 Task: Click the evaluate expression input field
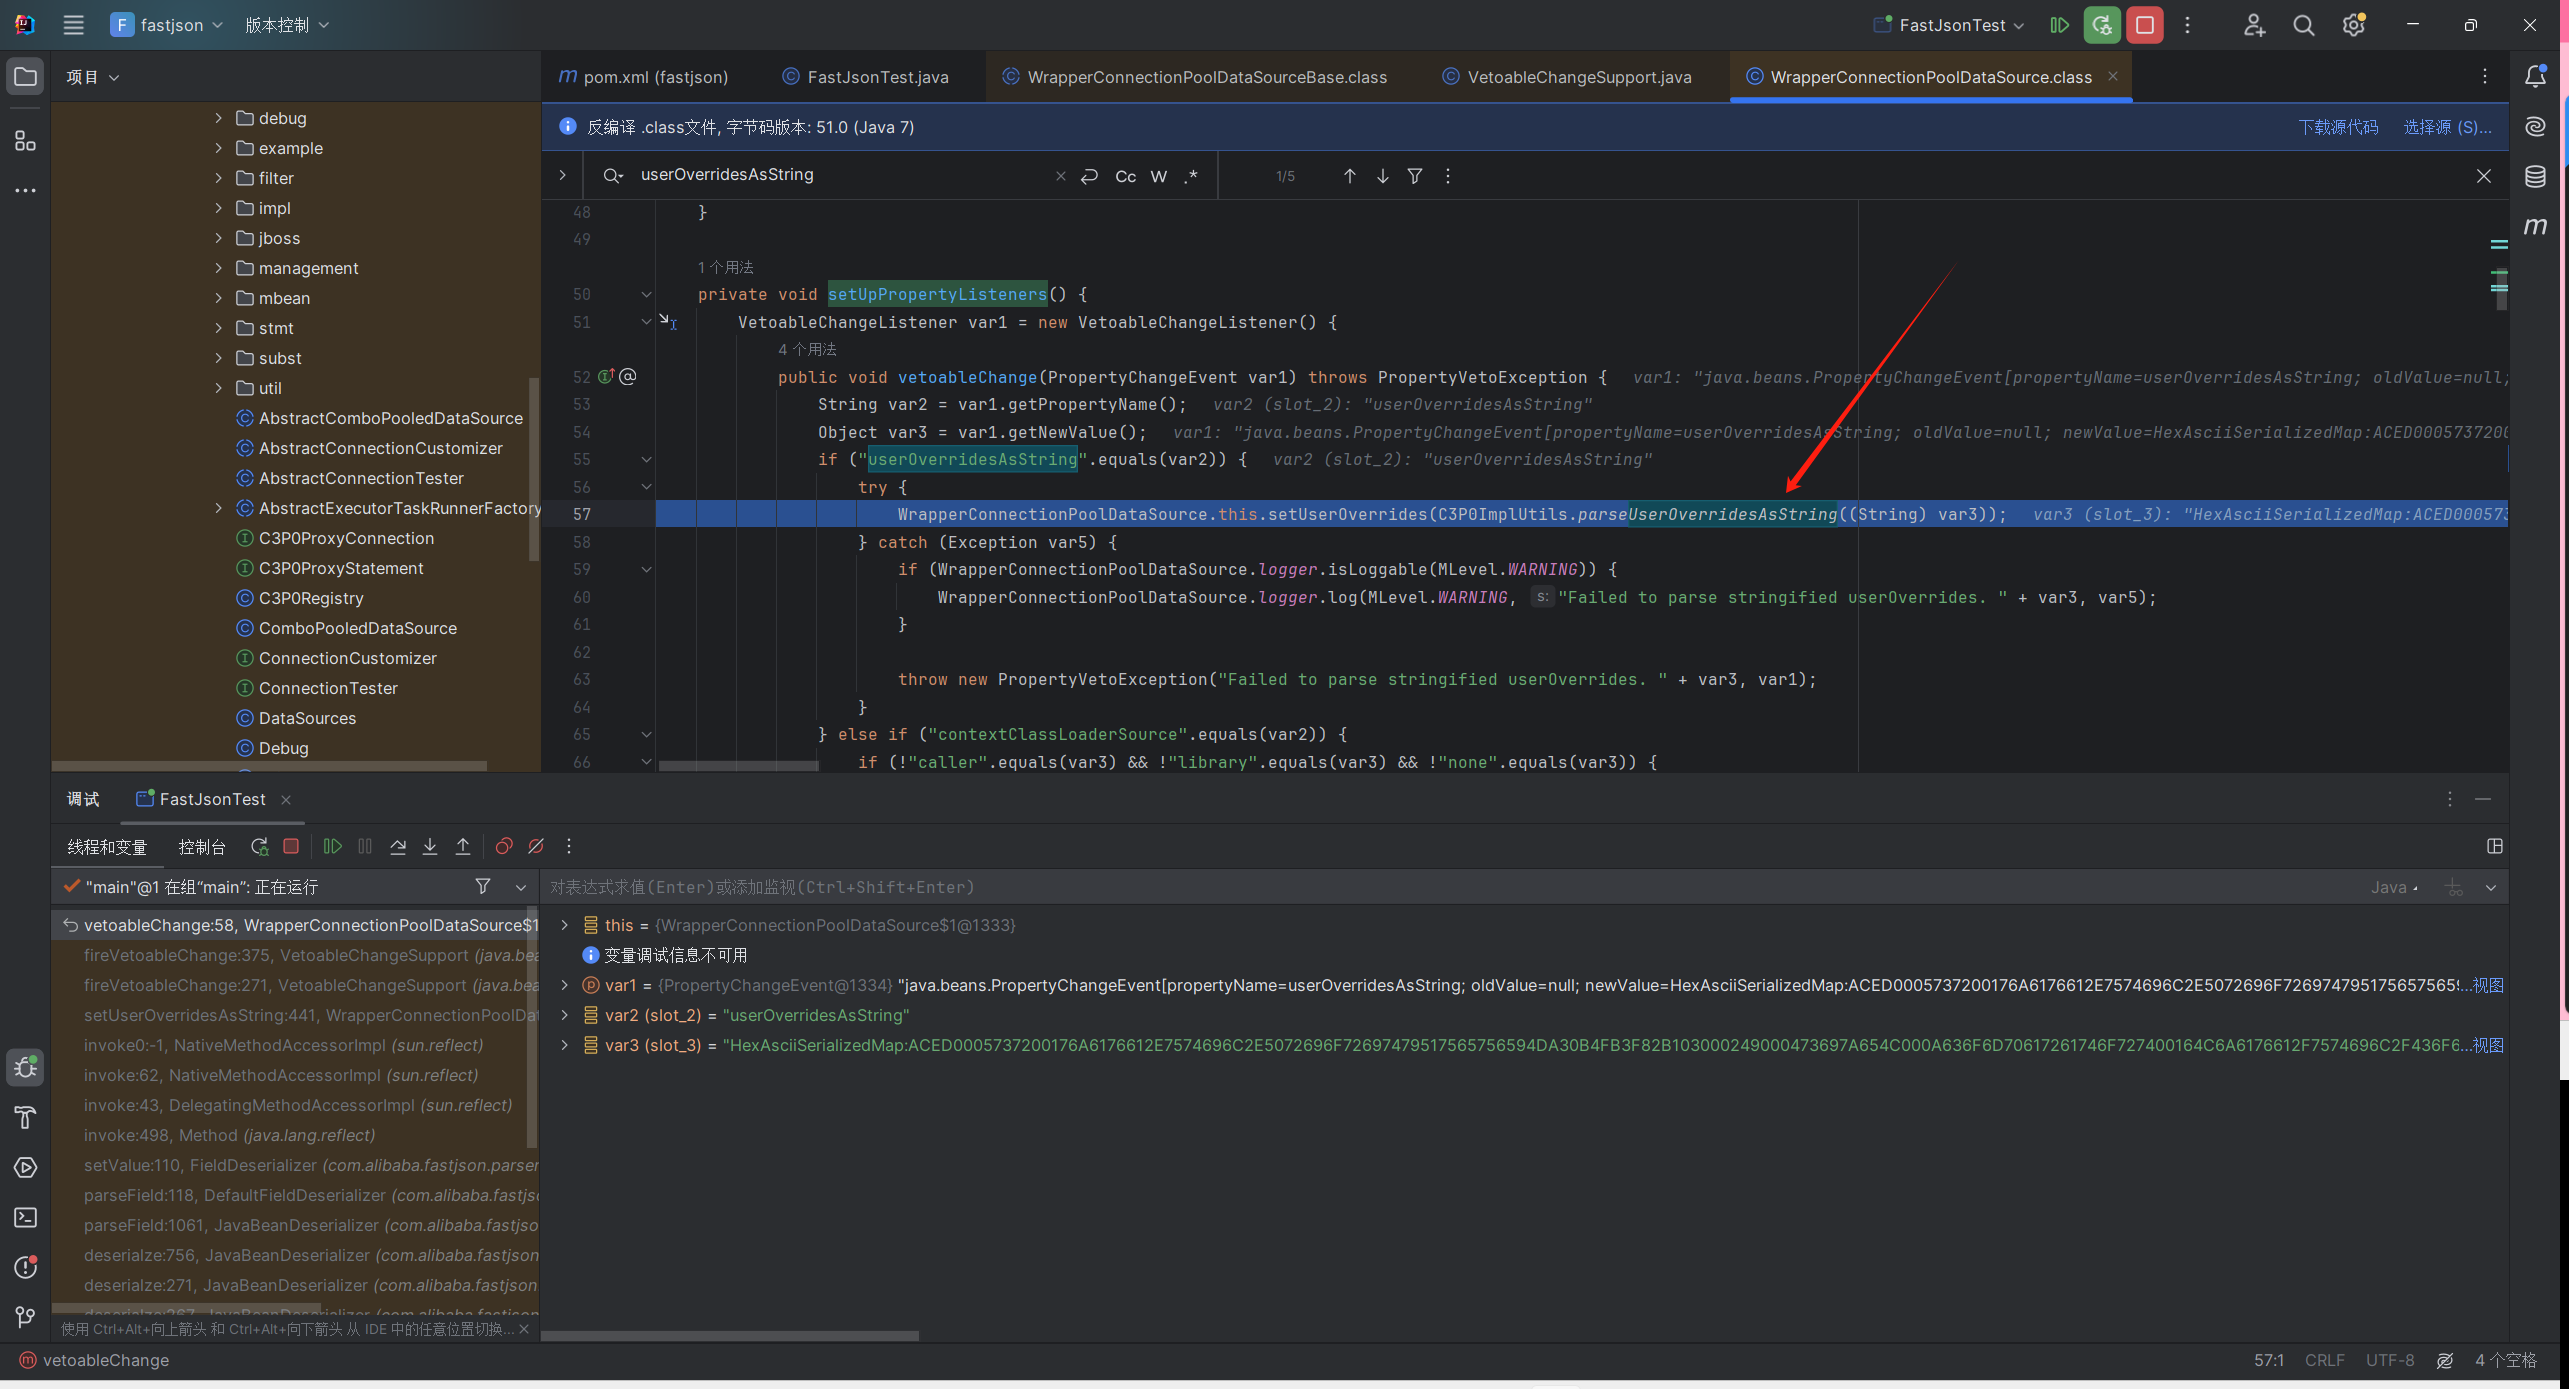tap(1450, 887)
